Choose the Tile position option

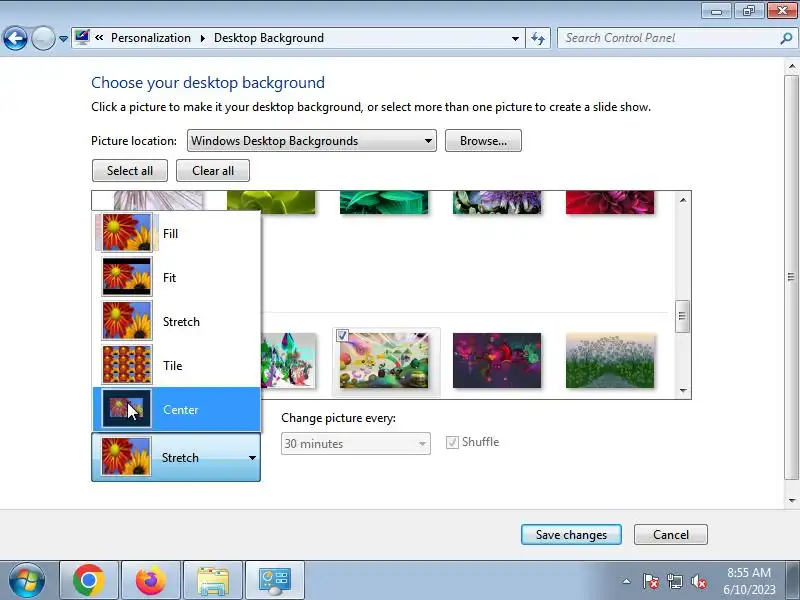coord(176,365)
